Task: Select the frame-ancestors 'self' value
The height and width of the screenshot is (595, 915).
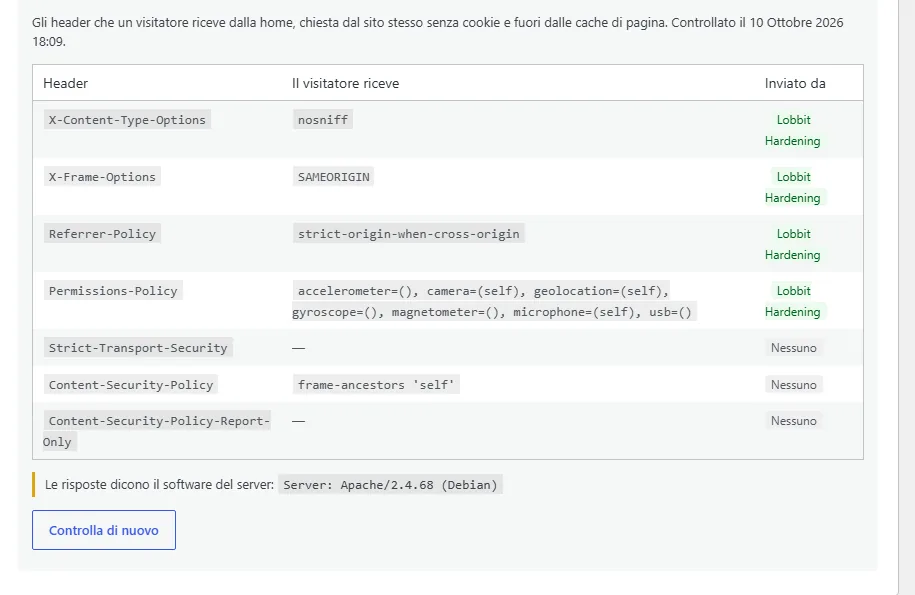Action: [x=376, y=385]
